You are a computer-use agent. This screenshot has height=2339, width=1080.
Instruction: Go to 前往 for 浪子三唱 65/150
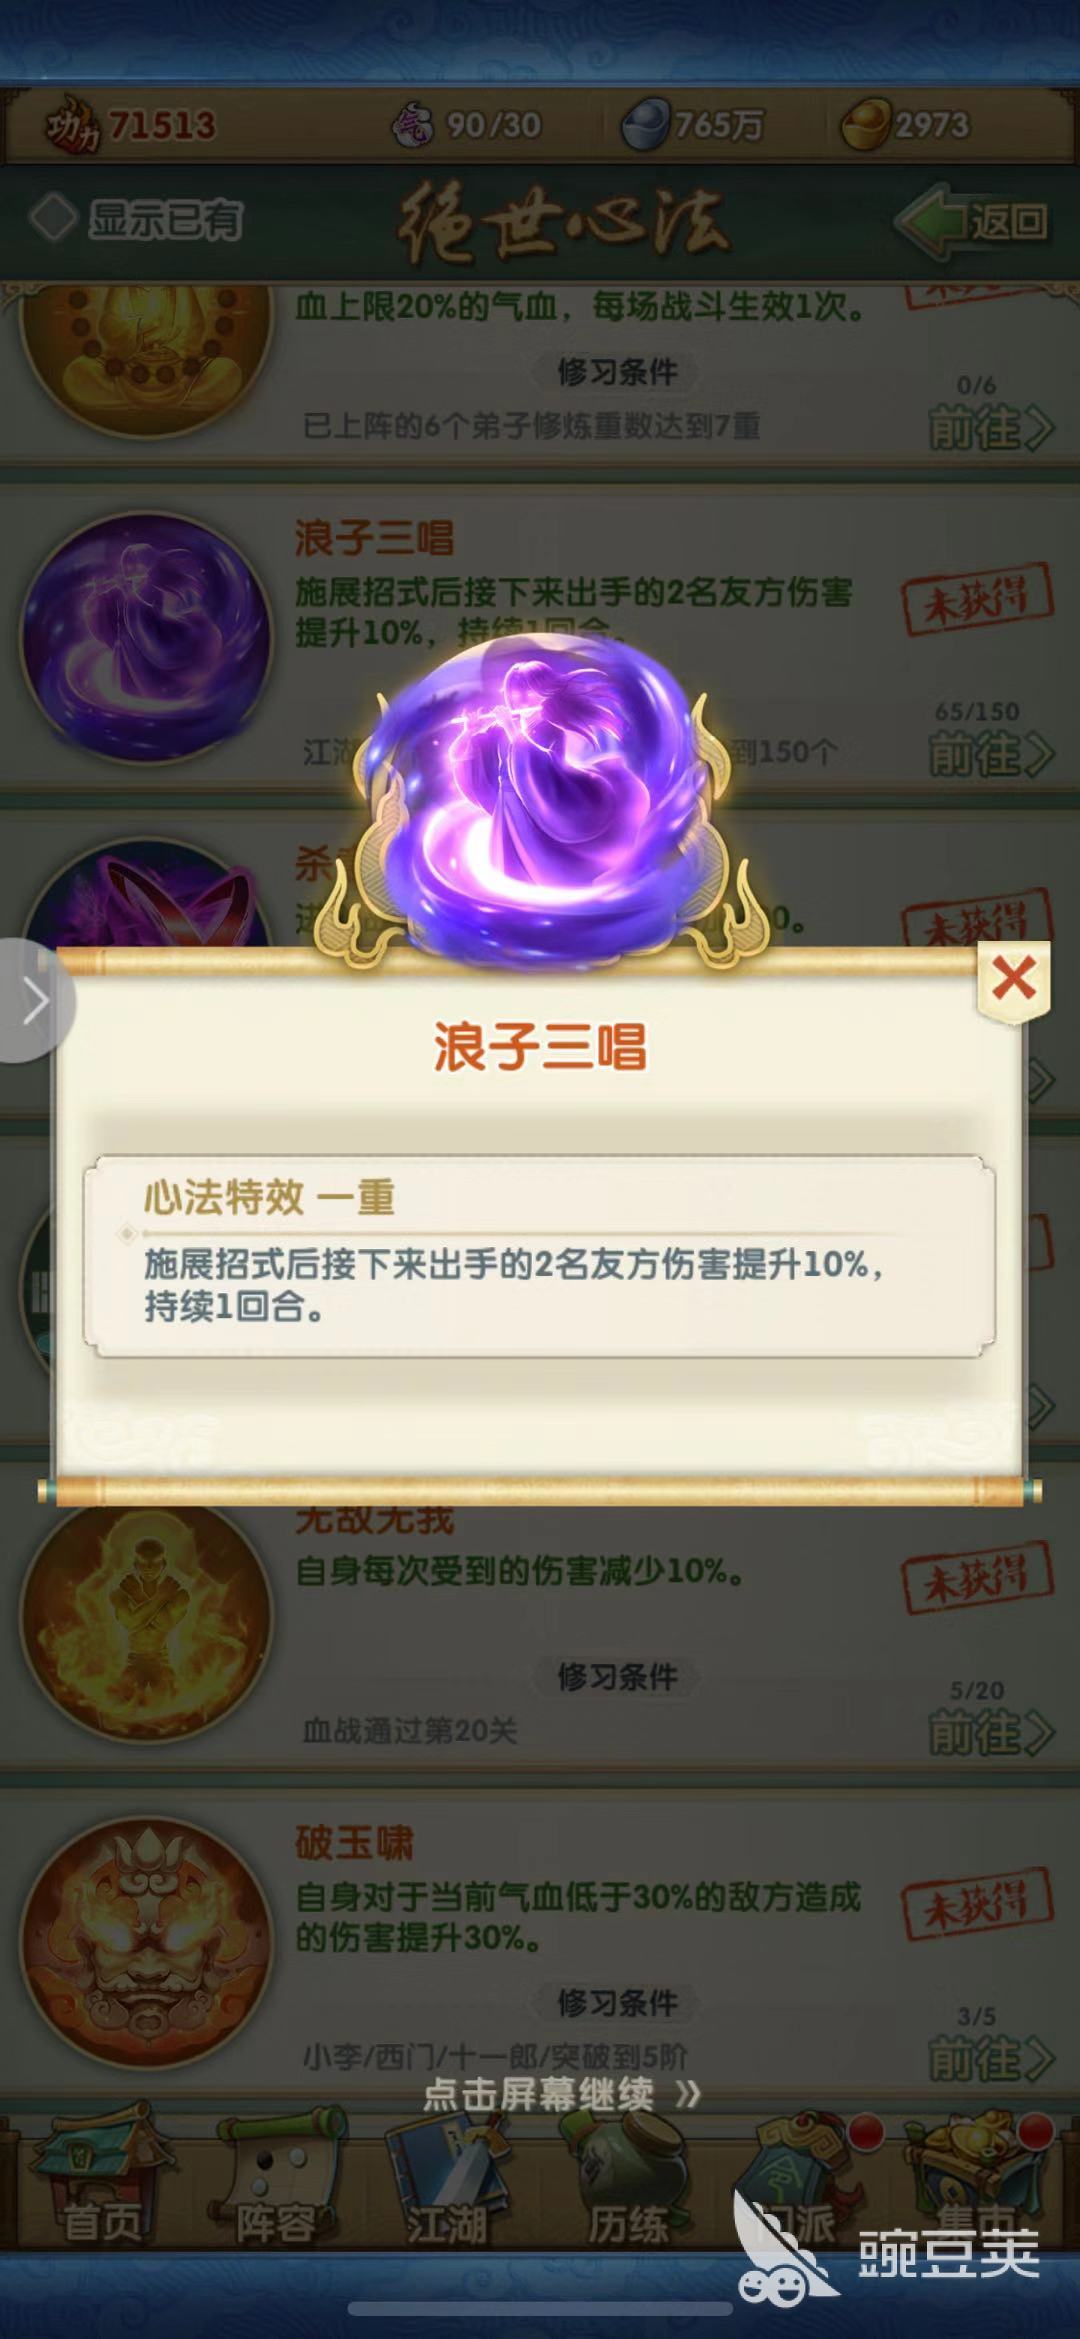tap(990, 754)
